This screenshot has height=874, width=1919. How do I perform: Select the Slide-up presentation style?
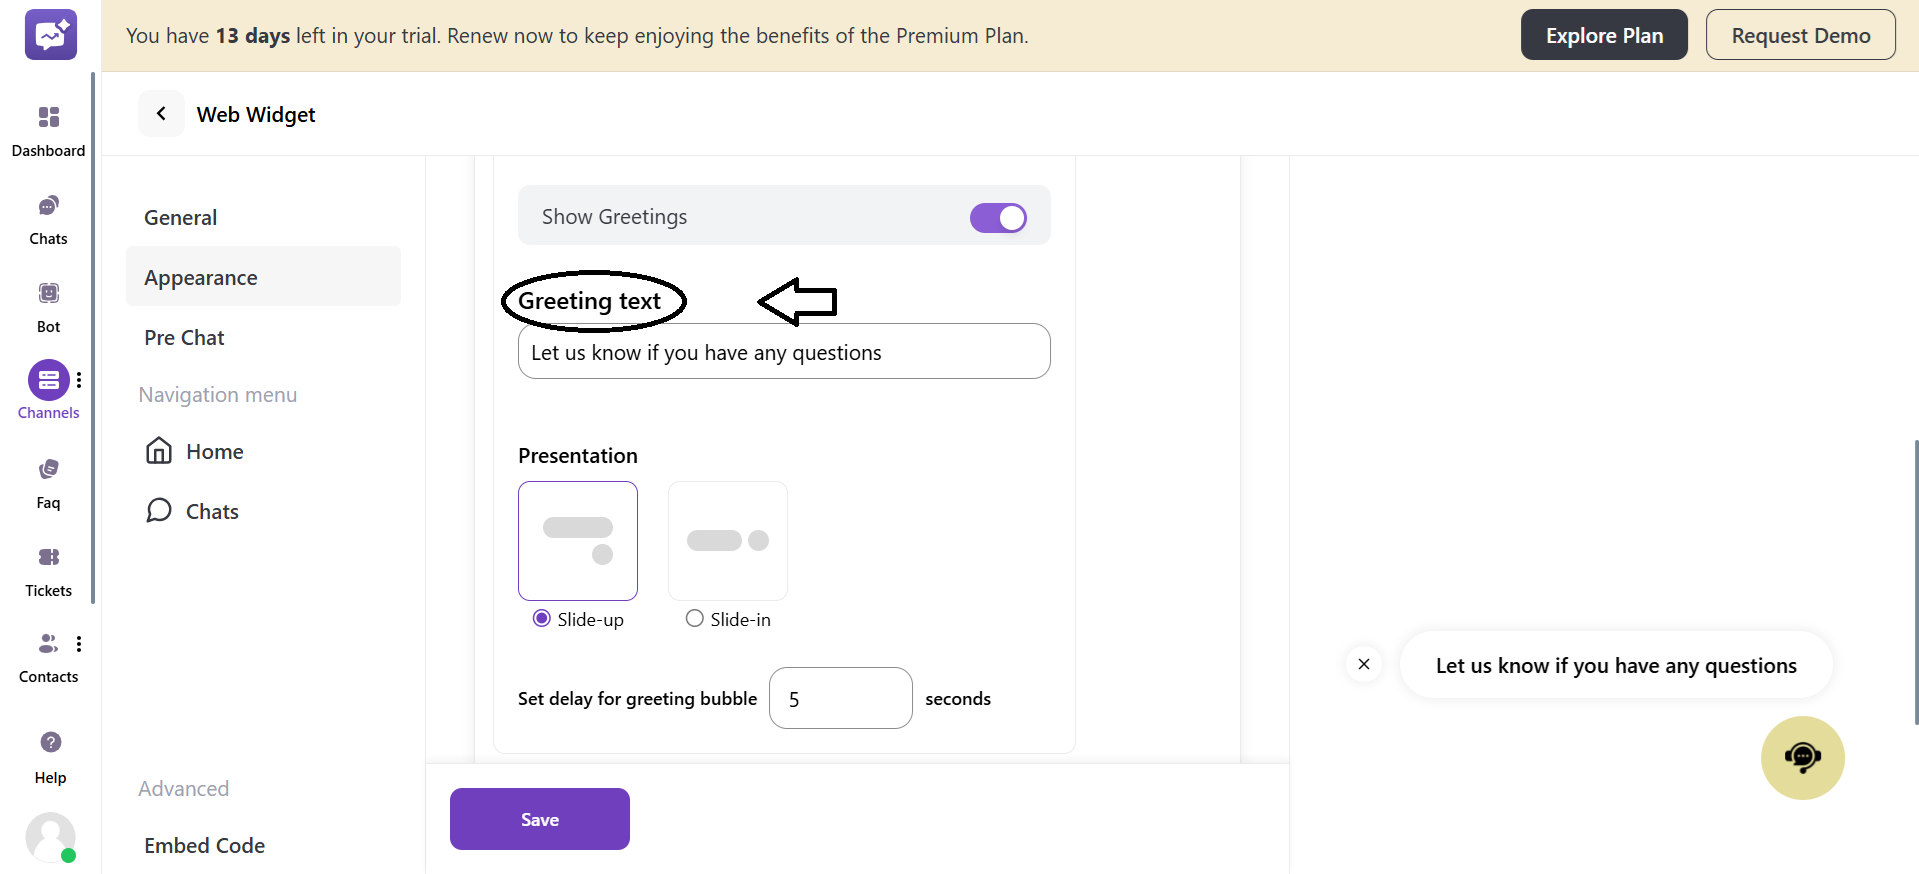click(x=541, y=618)
